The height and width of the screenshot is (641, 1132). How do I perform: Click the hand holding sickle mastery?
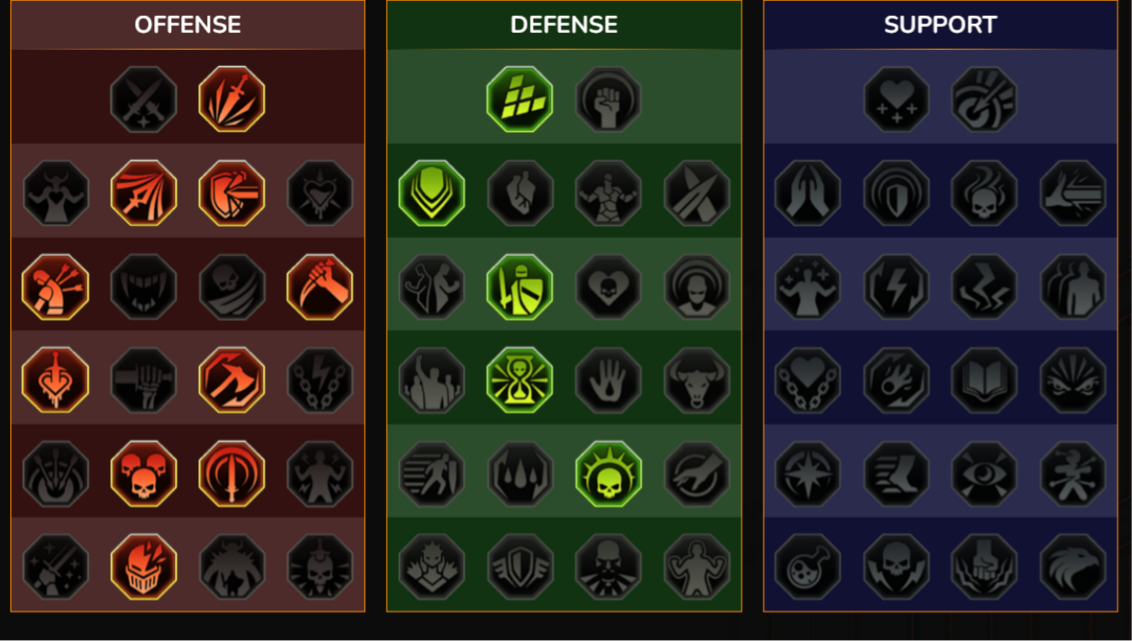tap(320, 287)
